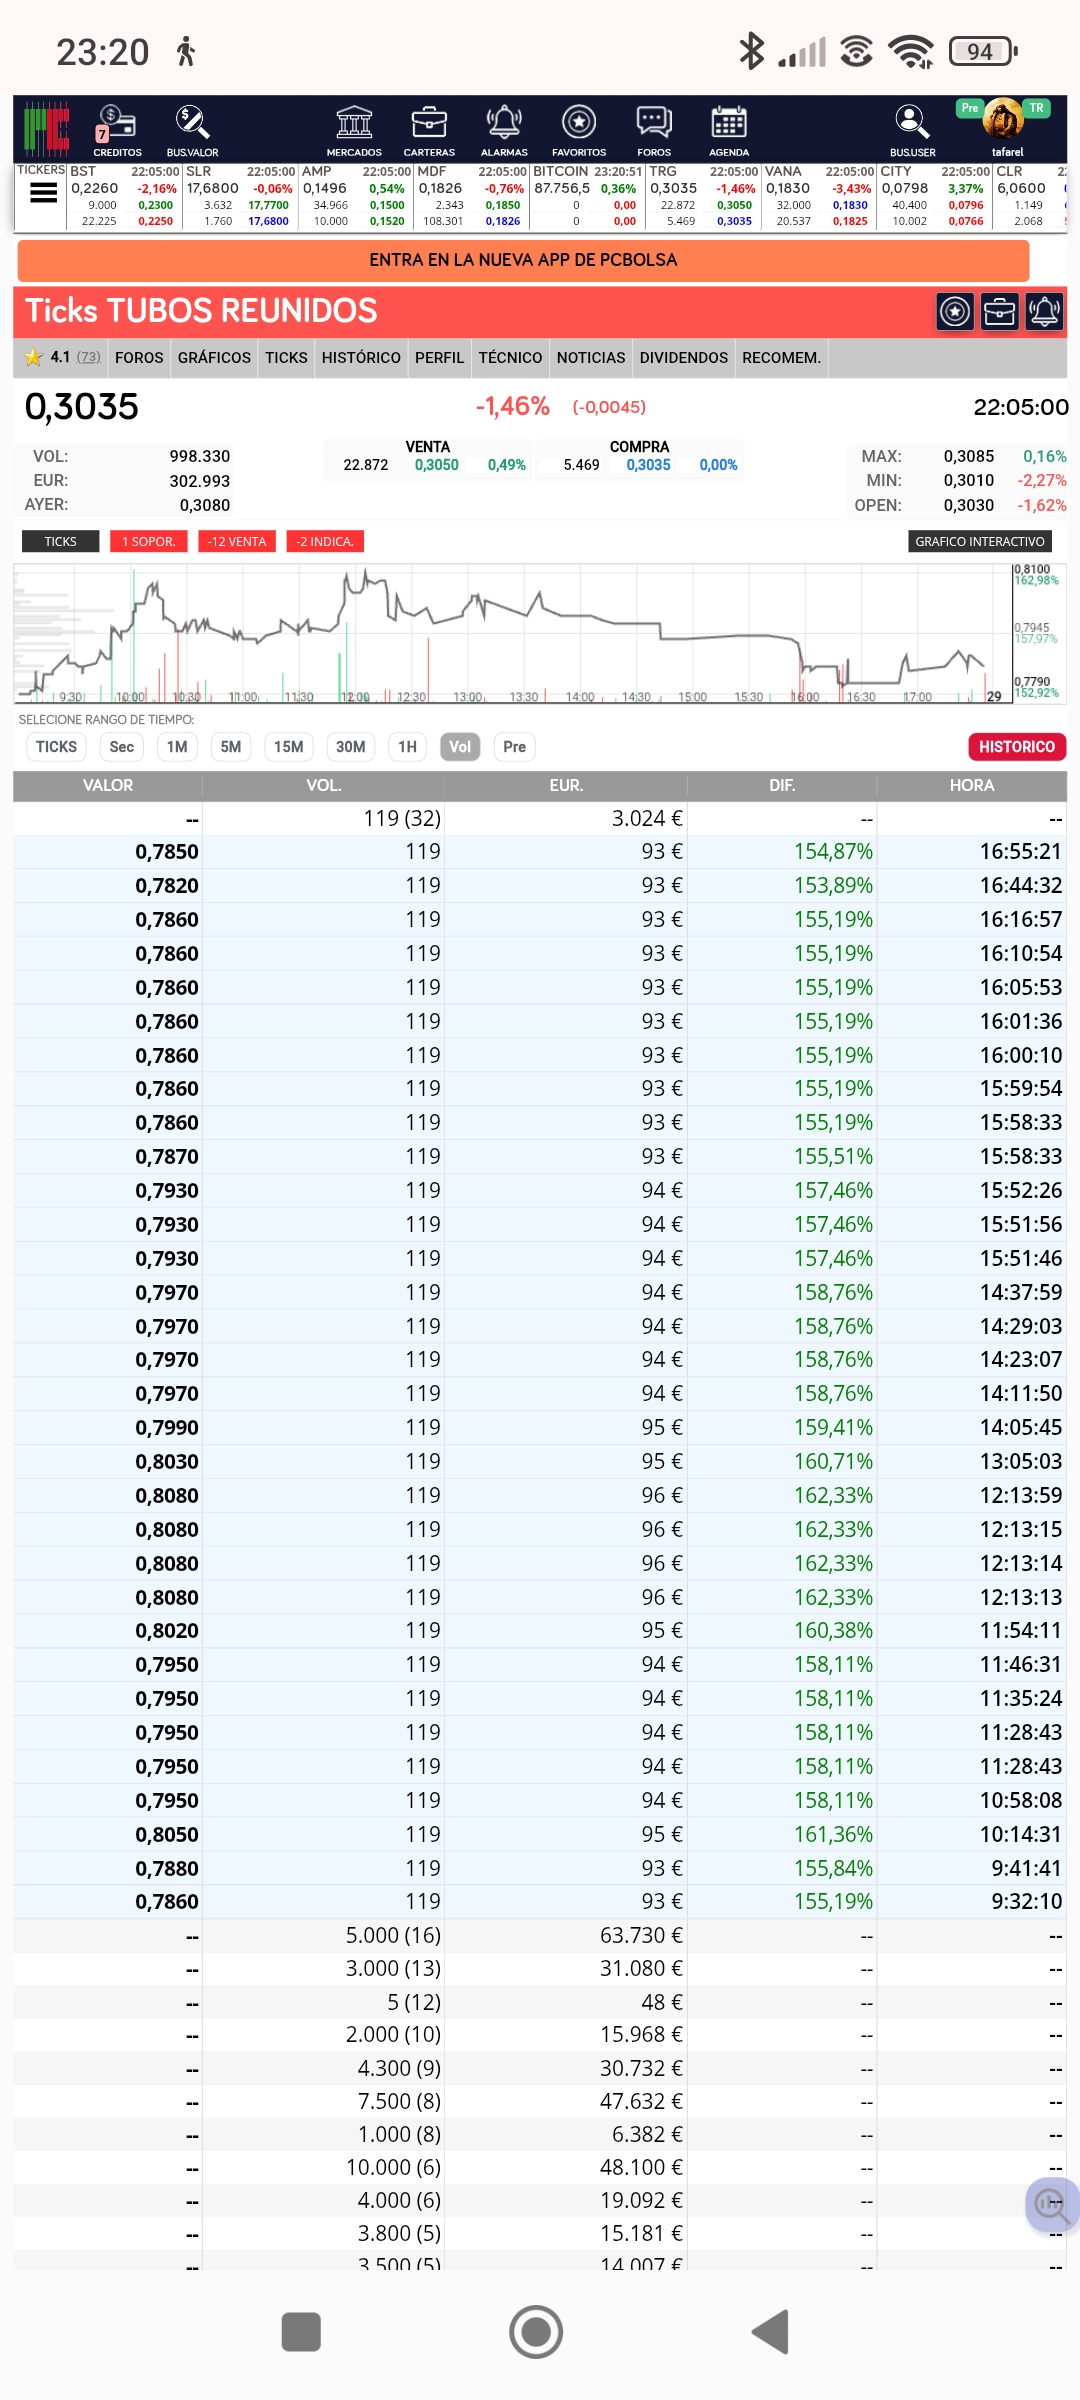Open the Bus.User search icon

click(x=912, y=129)
